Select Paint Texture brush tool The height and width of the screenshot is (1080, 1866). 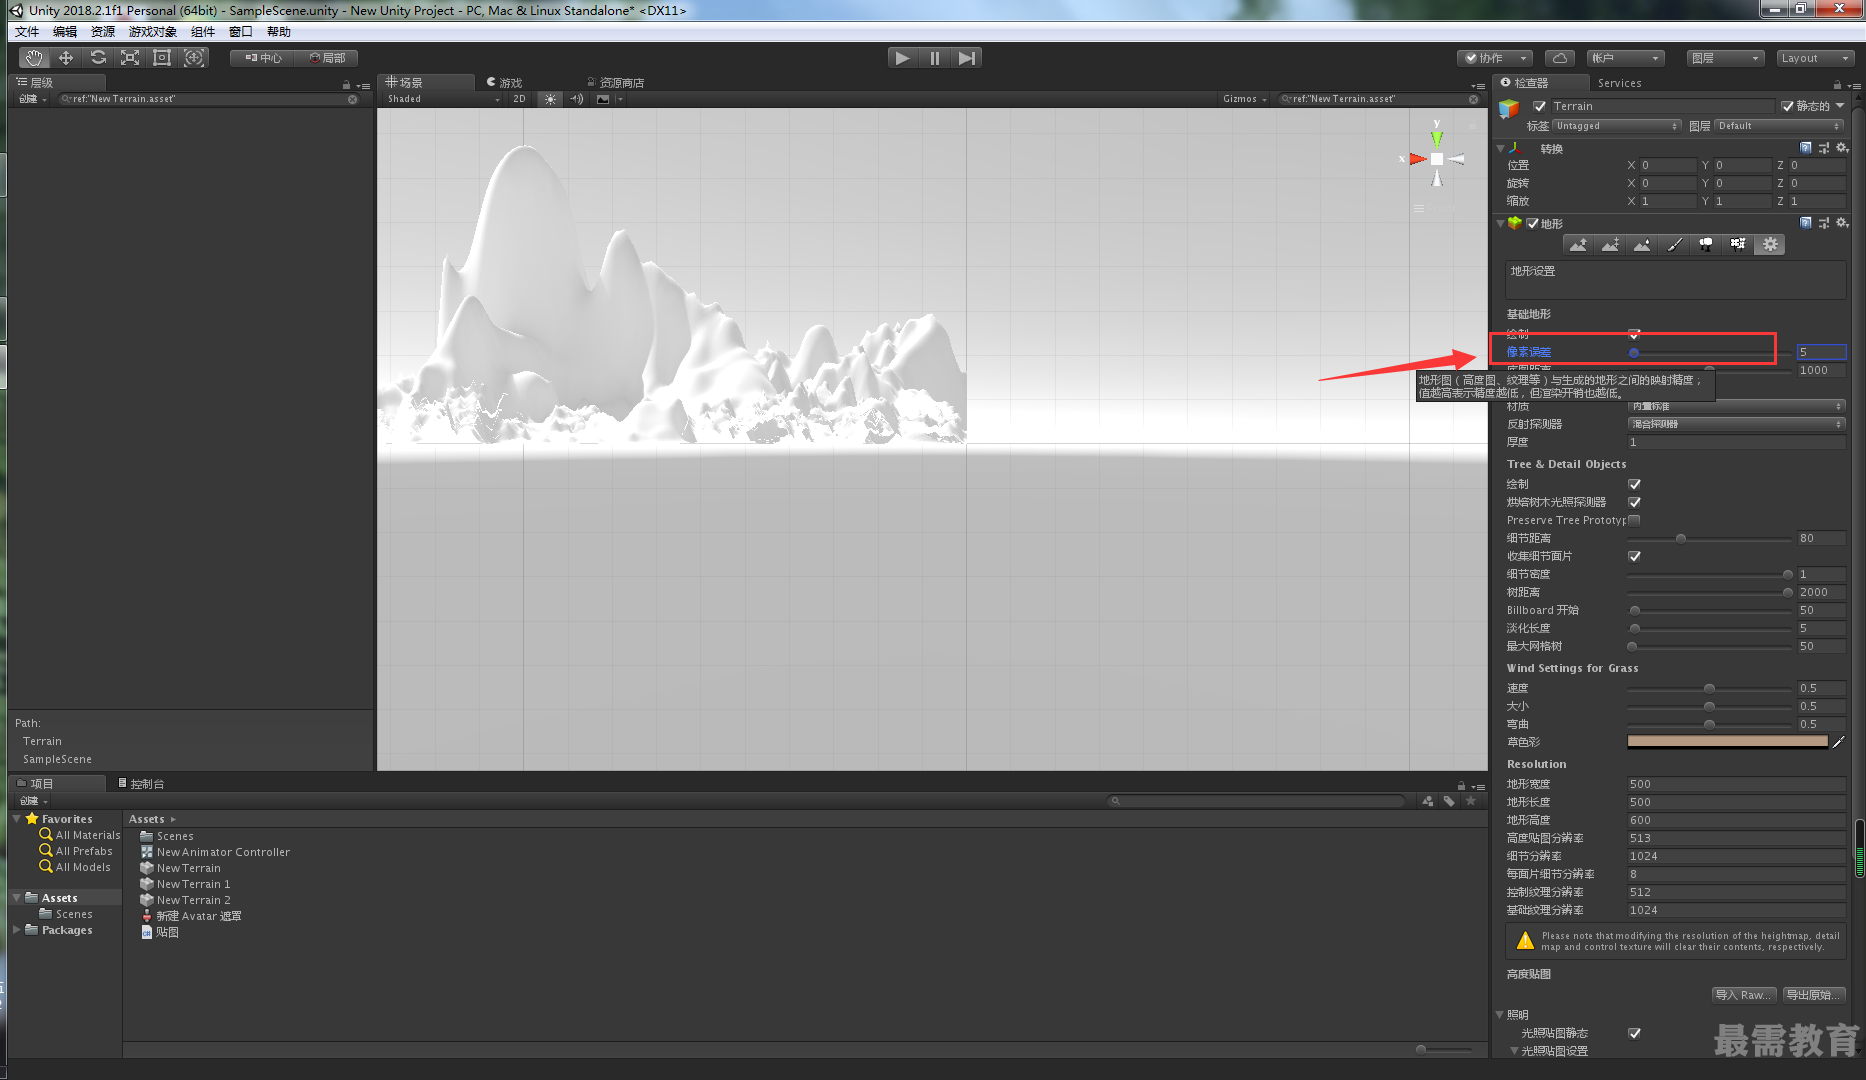(1674, 245)
